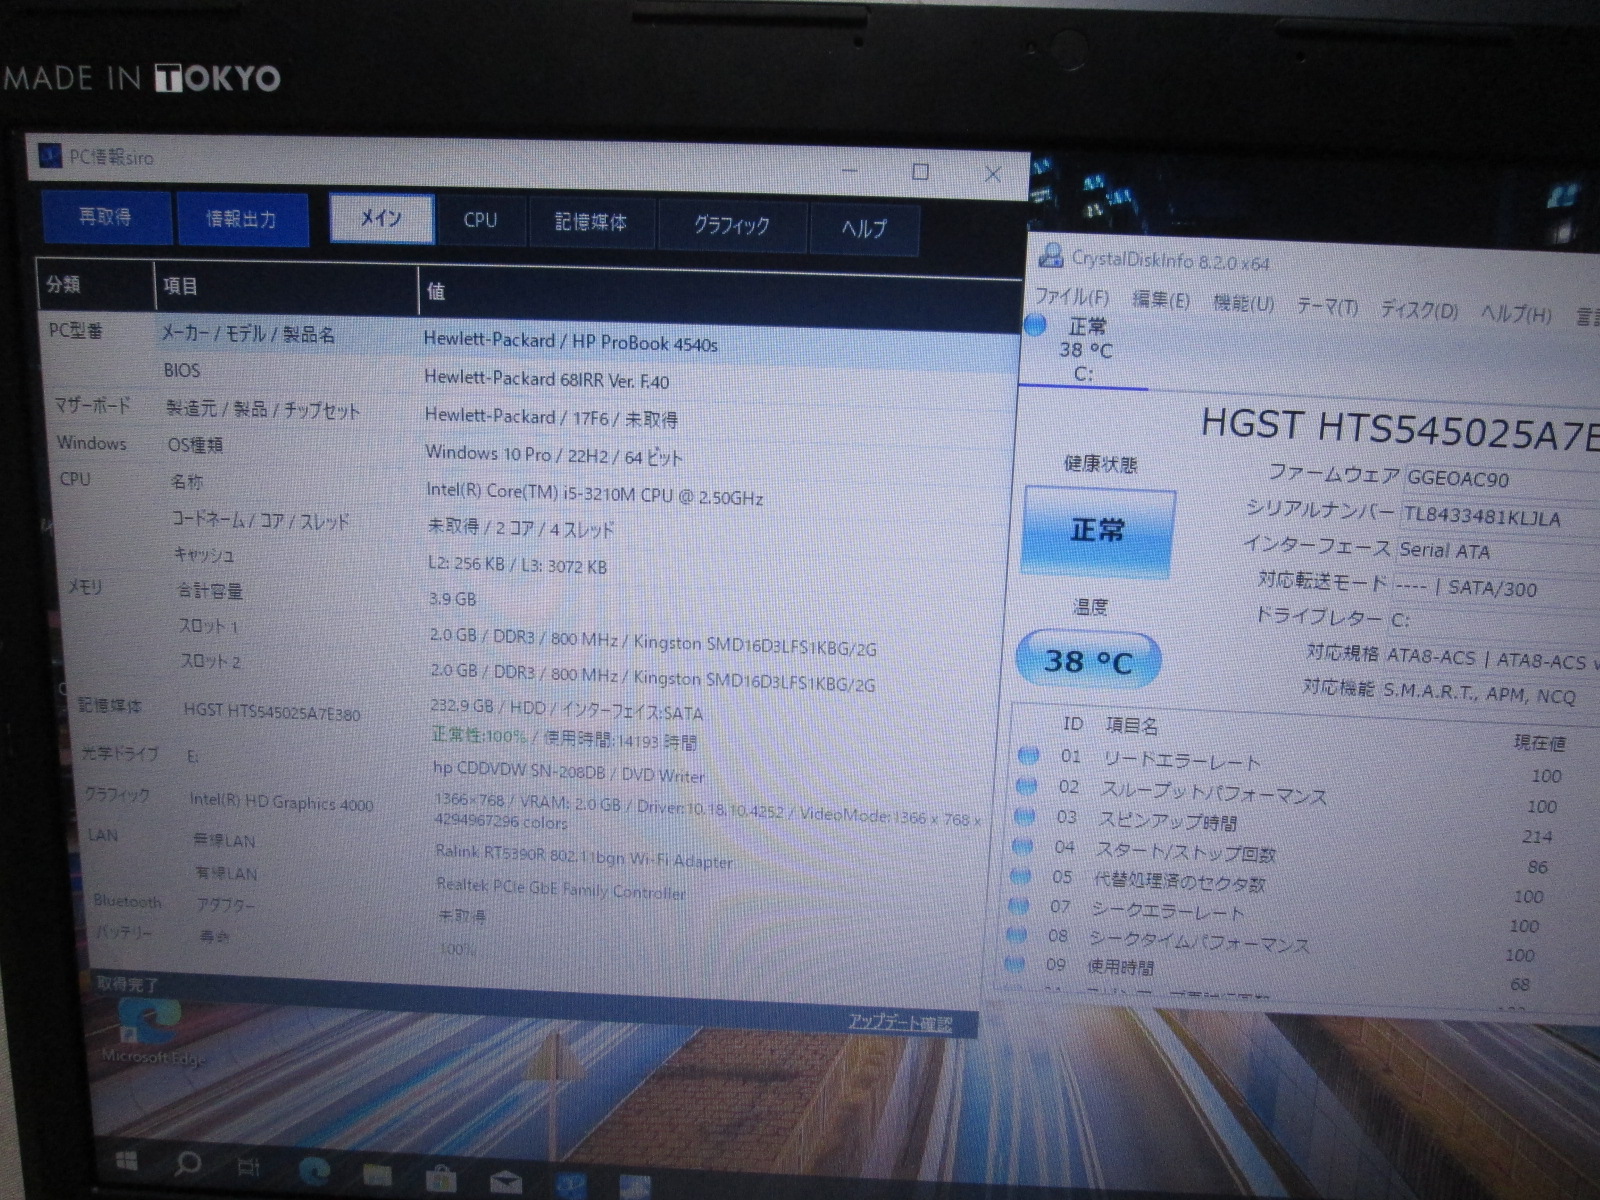The width and height of the screenshot is (1600, 1200).
Task: Click the PC情報siro title bar icon
Action: pyautogui.click(x=49, y=155)
